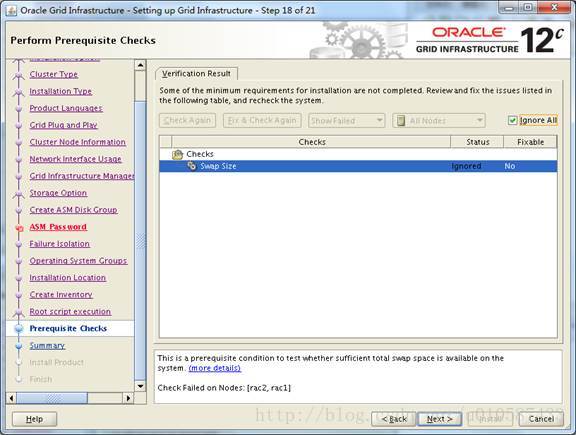Go back with the Back button
576x435 pixels.
click(394, 419)
